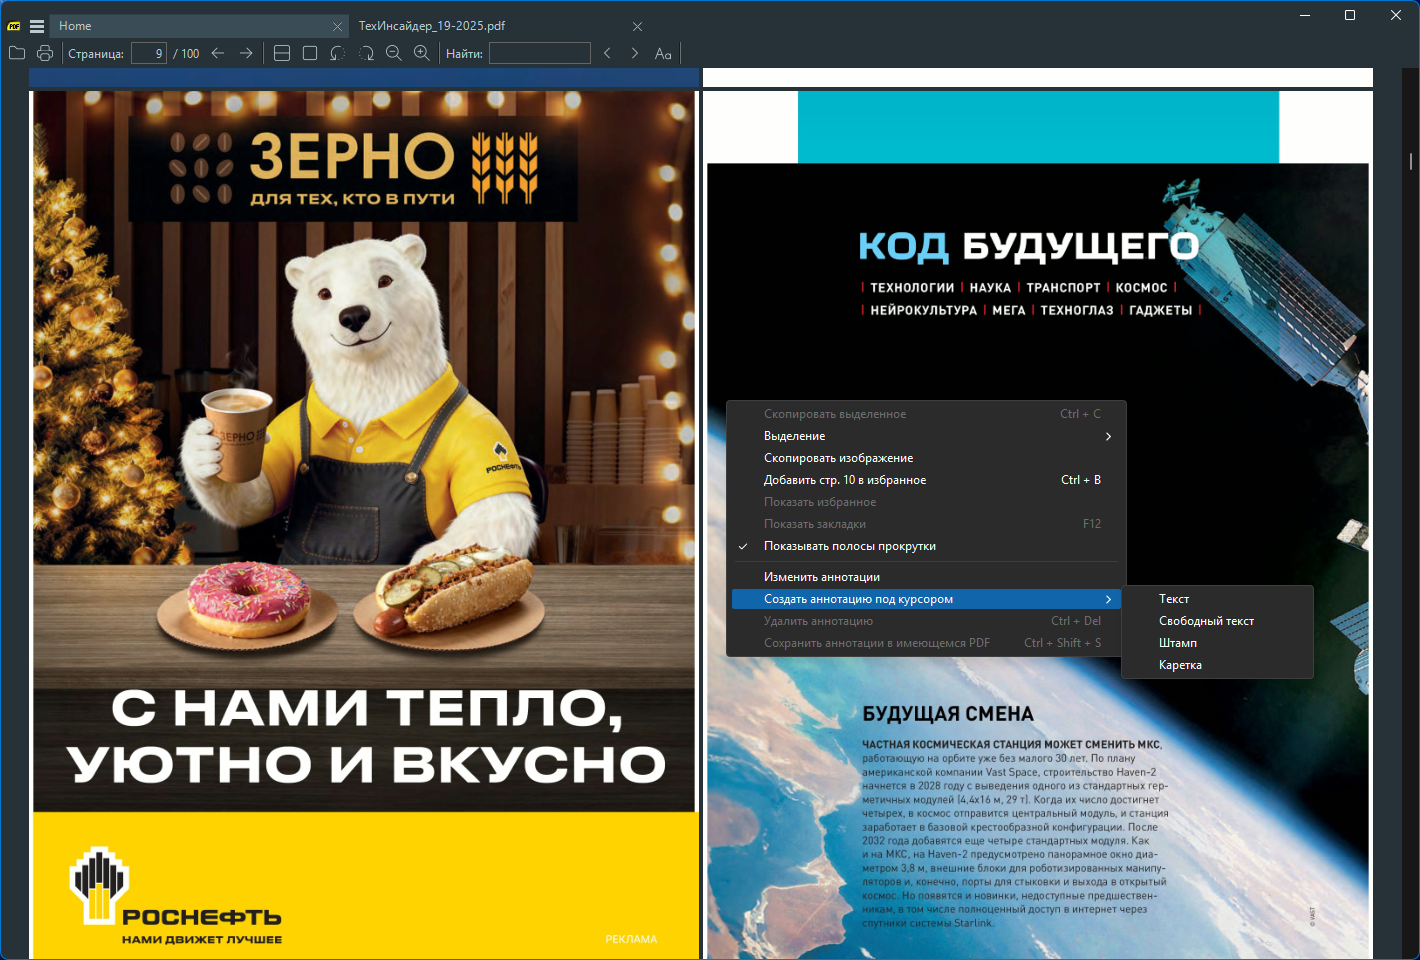
Task: Go to the previous page with the left arrow
Action: tap(218, 53)
